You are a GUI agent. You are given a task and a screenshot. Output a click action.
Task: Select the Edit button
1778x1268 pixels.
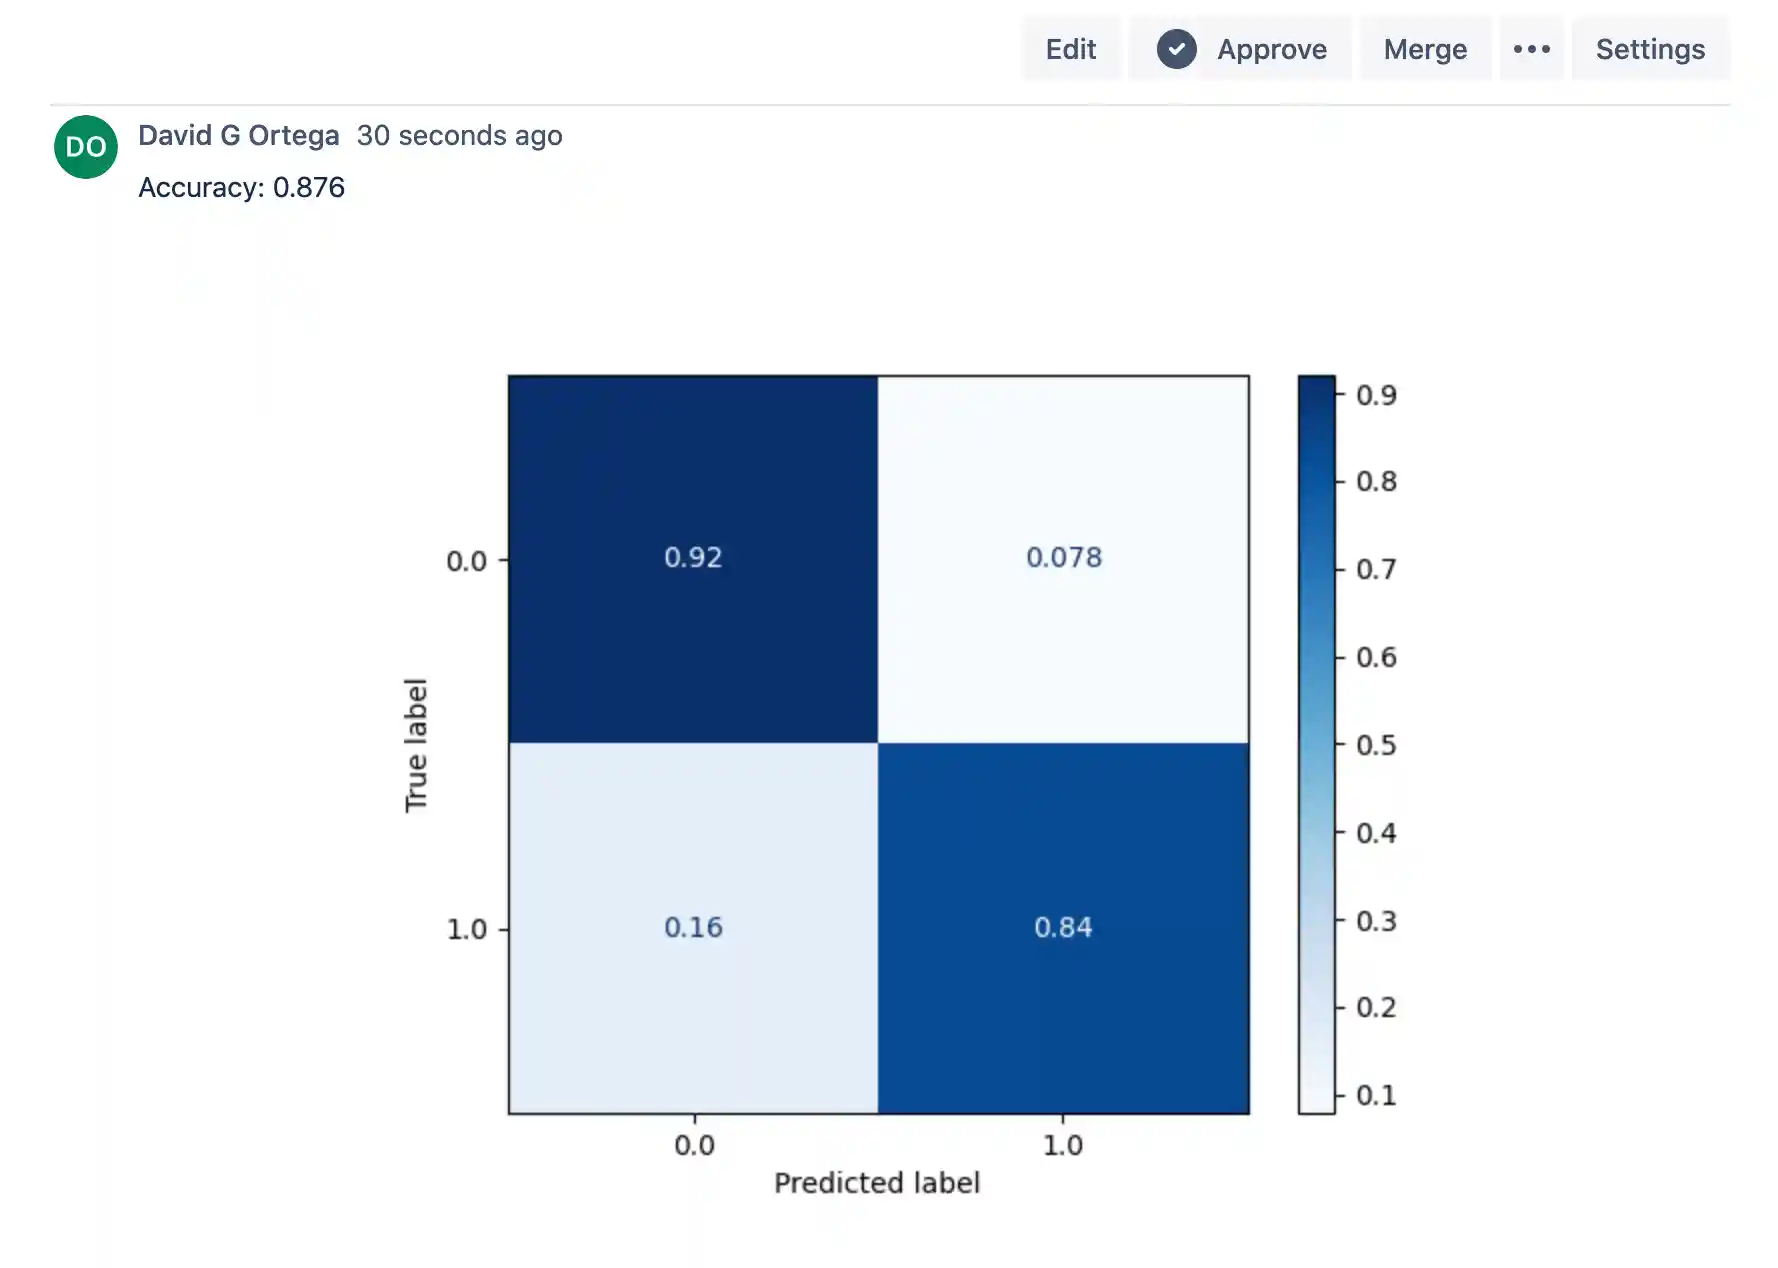click(1071, 48)
